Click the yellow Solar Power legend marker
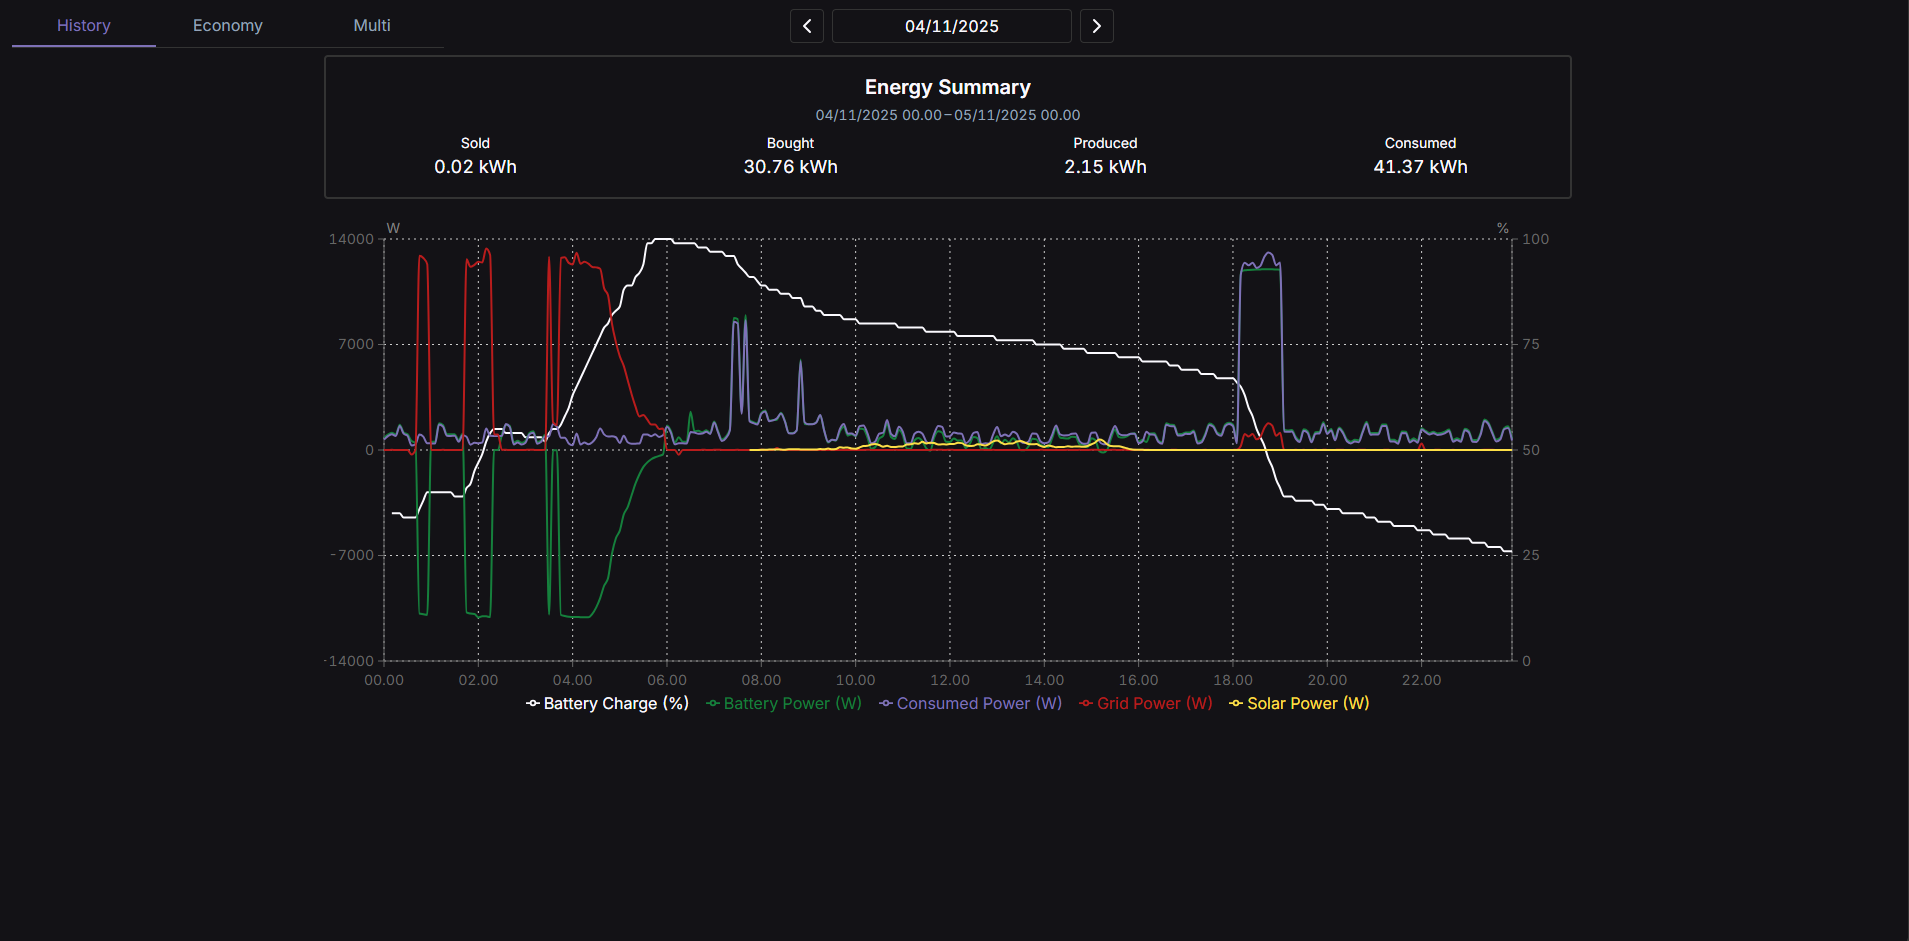 click(x=1236, y=703)
